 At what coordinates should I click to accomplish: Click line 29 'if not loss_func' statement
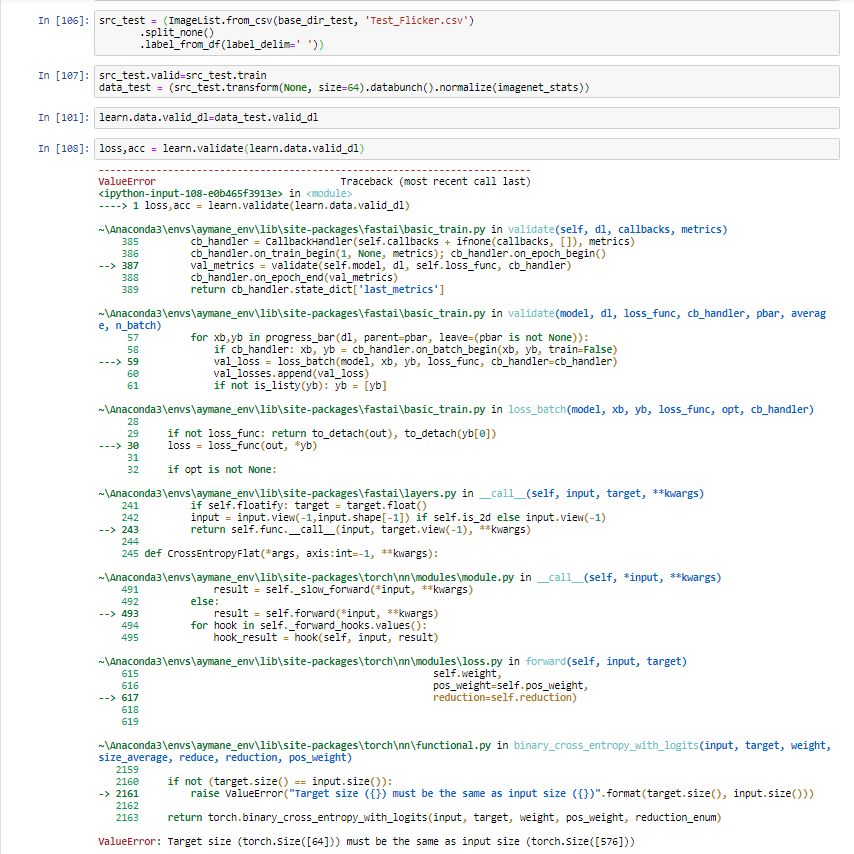click(312, 434)
